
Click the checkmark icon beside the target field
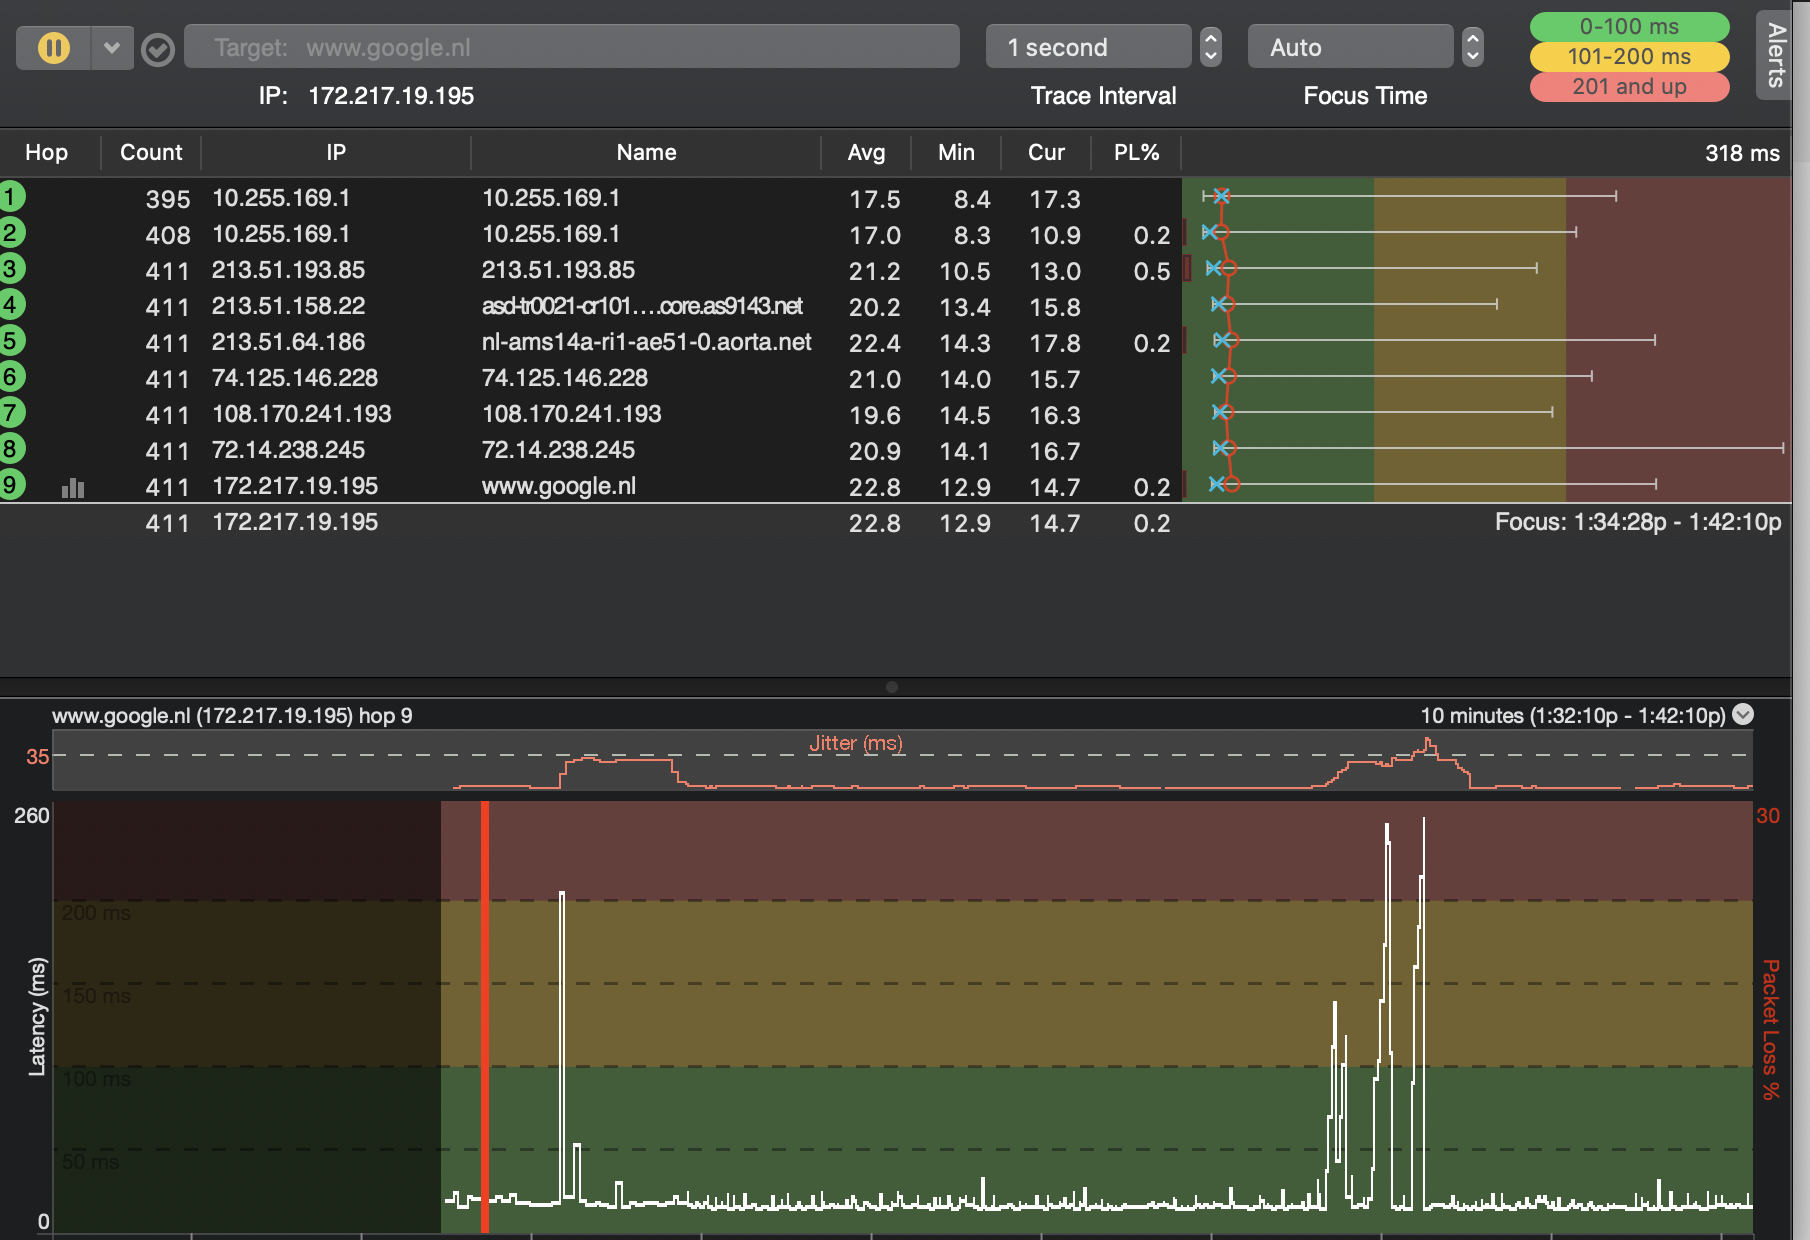click(x=158, y=49)
